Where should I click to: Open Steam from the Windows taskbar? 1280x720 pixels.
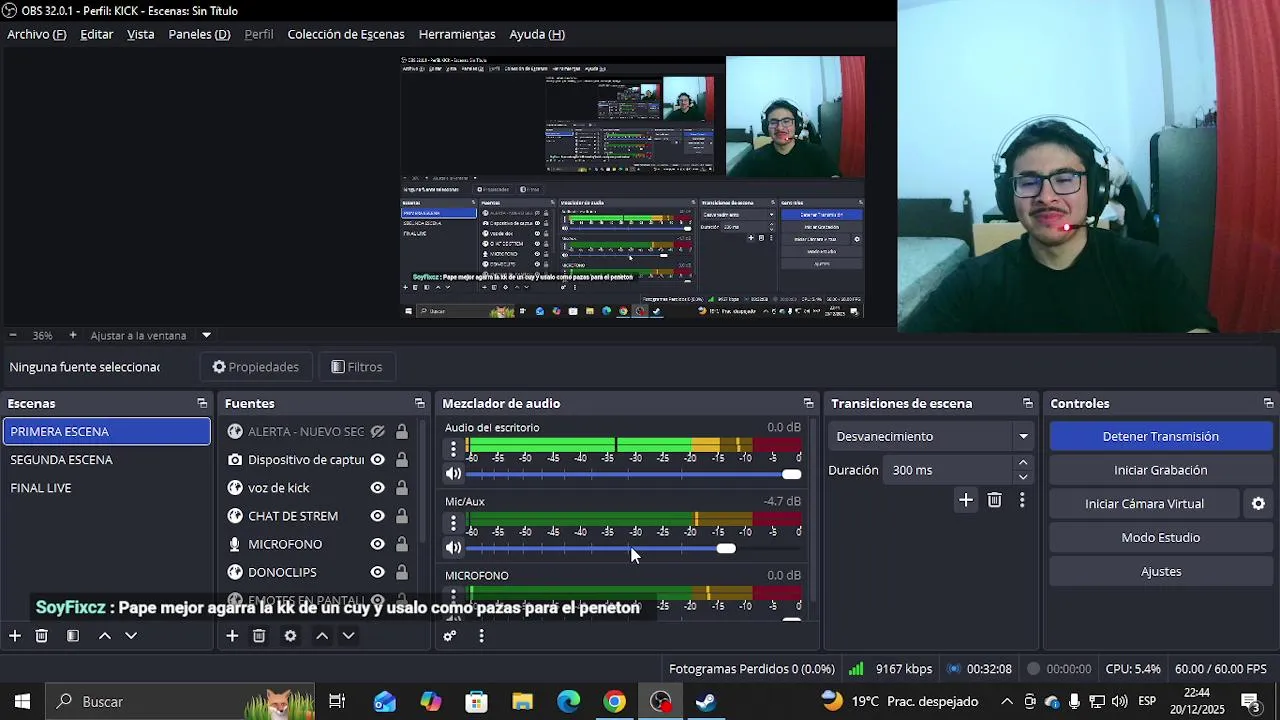707,702
